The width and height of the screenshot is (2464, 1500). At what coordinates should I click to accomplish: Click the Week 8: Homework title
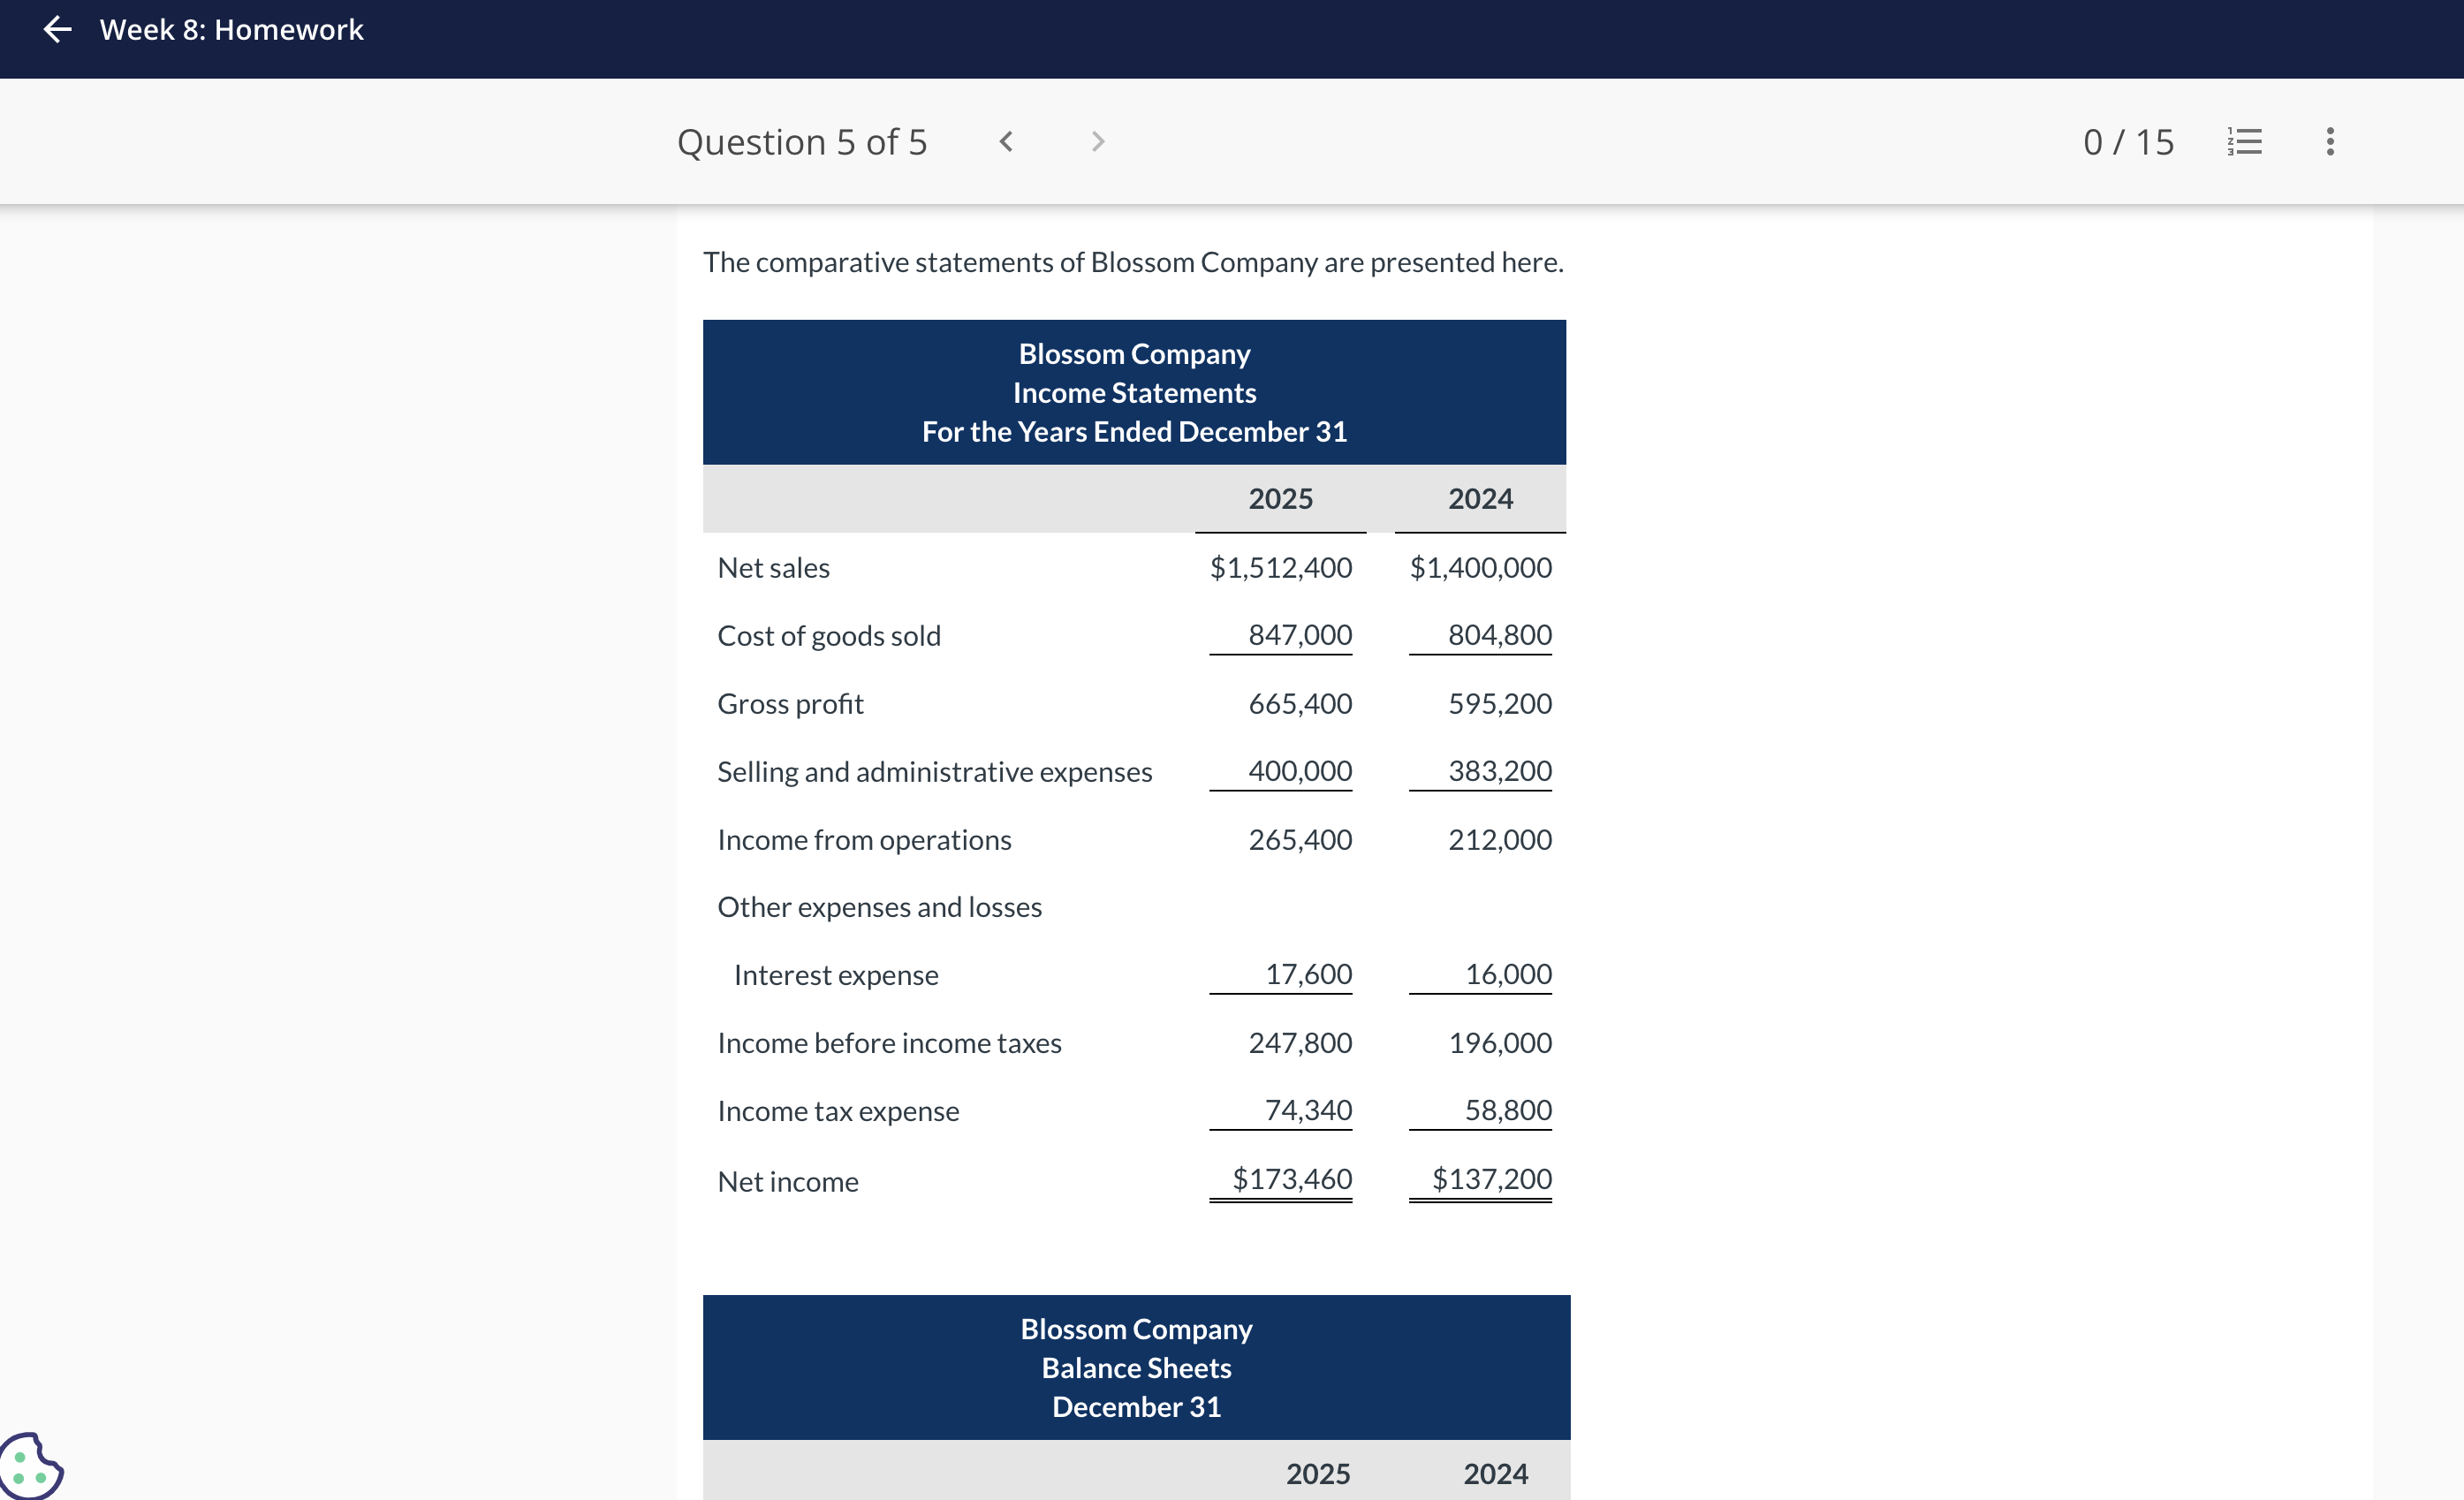pos(231,30)
